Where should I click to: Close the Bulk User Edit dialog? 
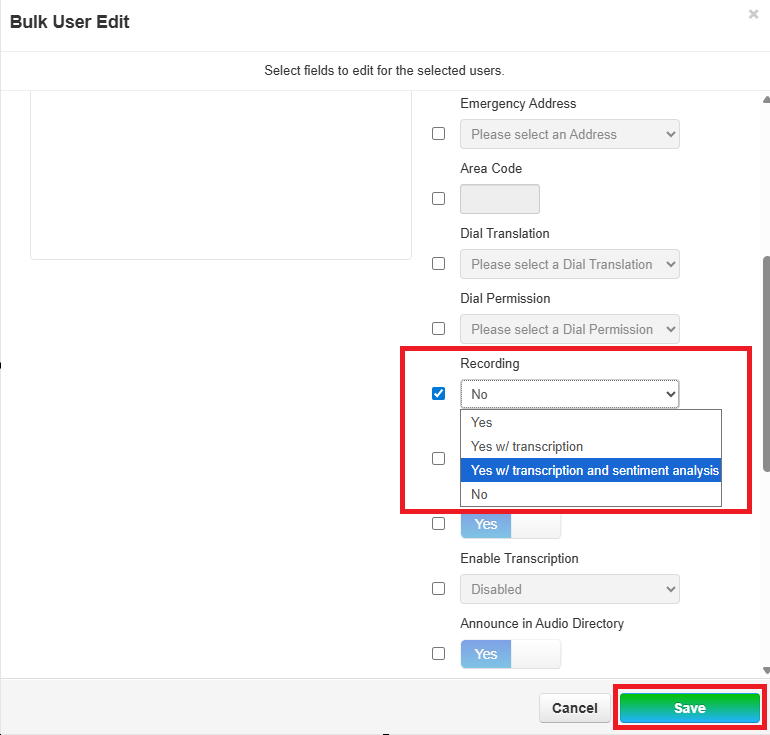(753, 15)
